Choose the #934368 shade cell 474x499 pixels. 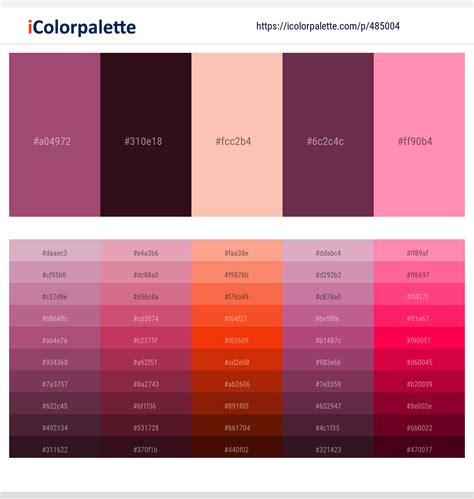55,360
